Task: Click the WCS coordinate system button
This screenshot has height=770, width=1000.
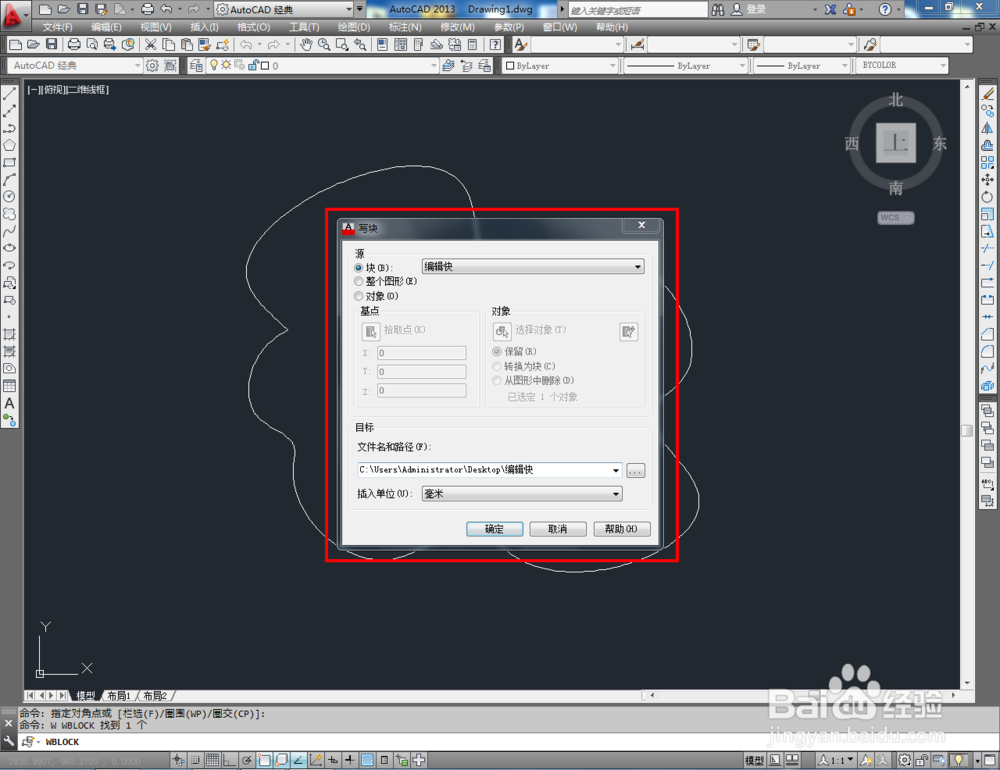Action: [x=895, y=218]
